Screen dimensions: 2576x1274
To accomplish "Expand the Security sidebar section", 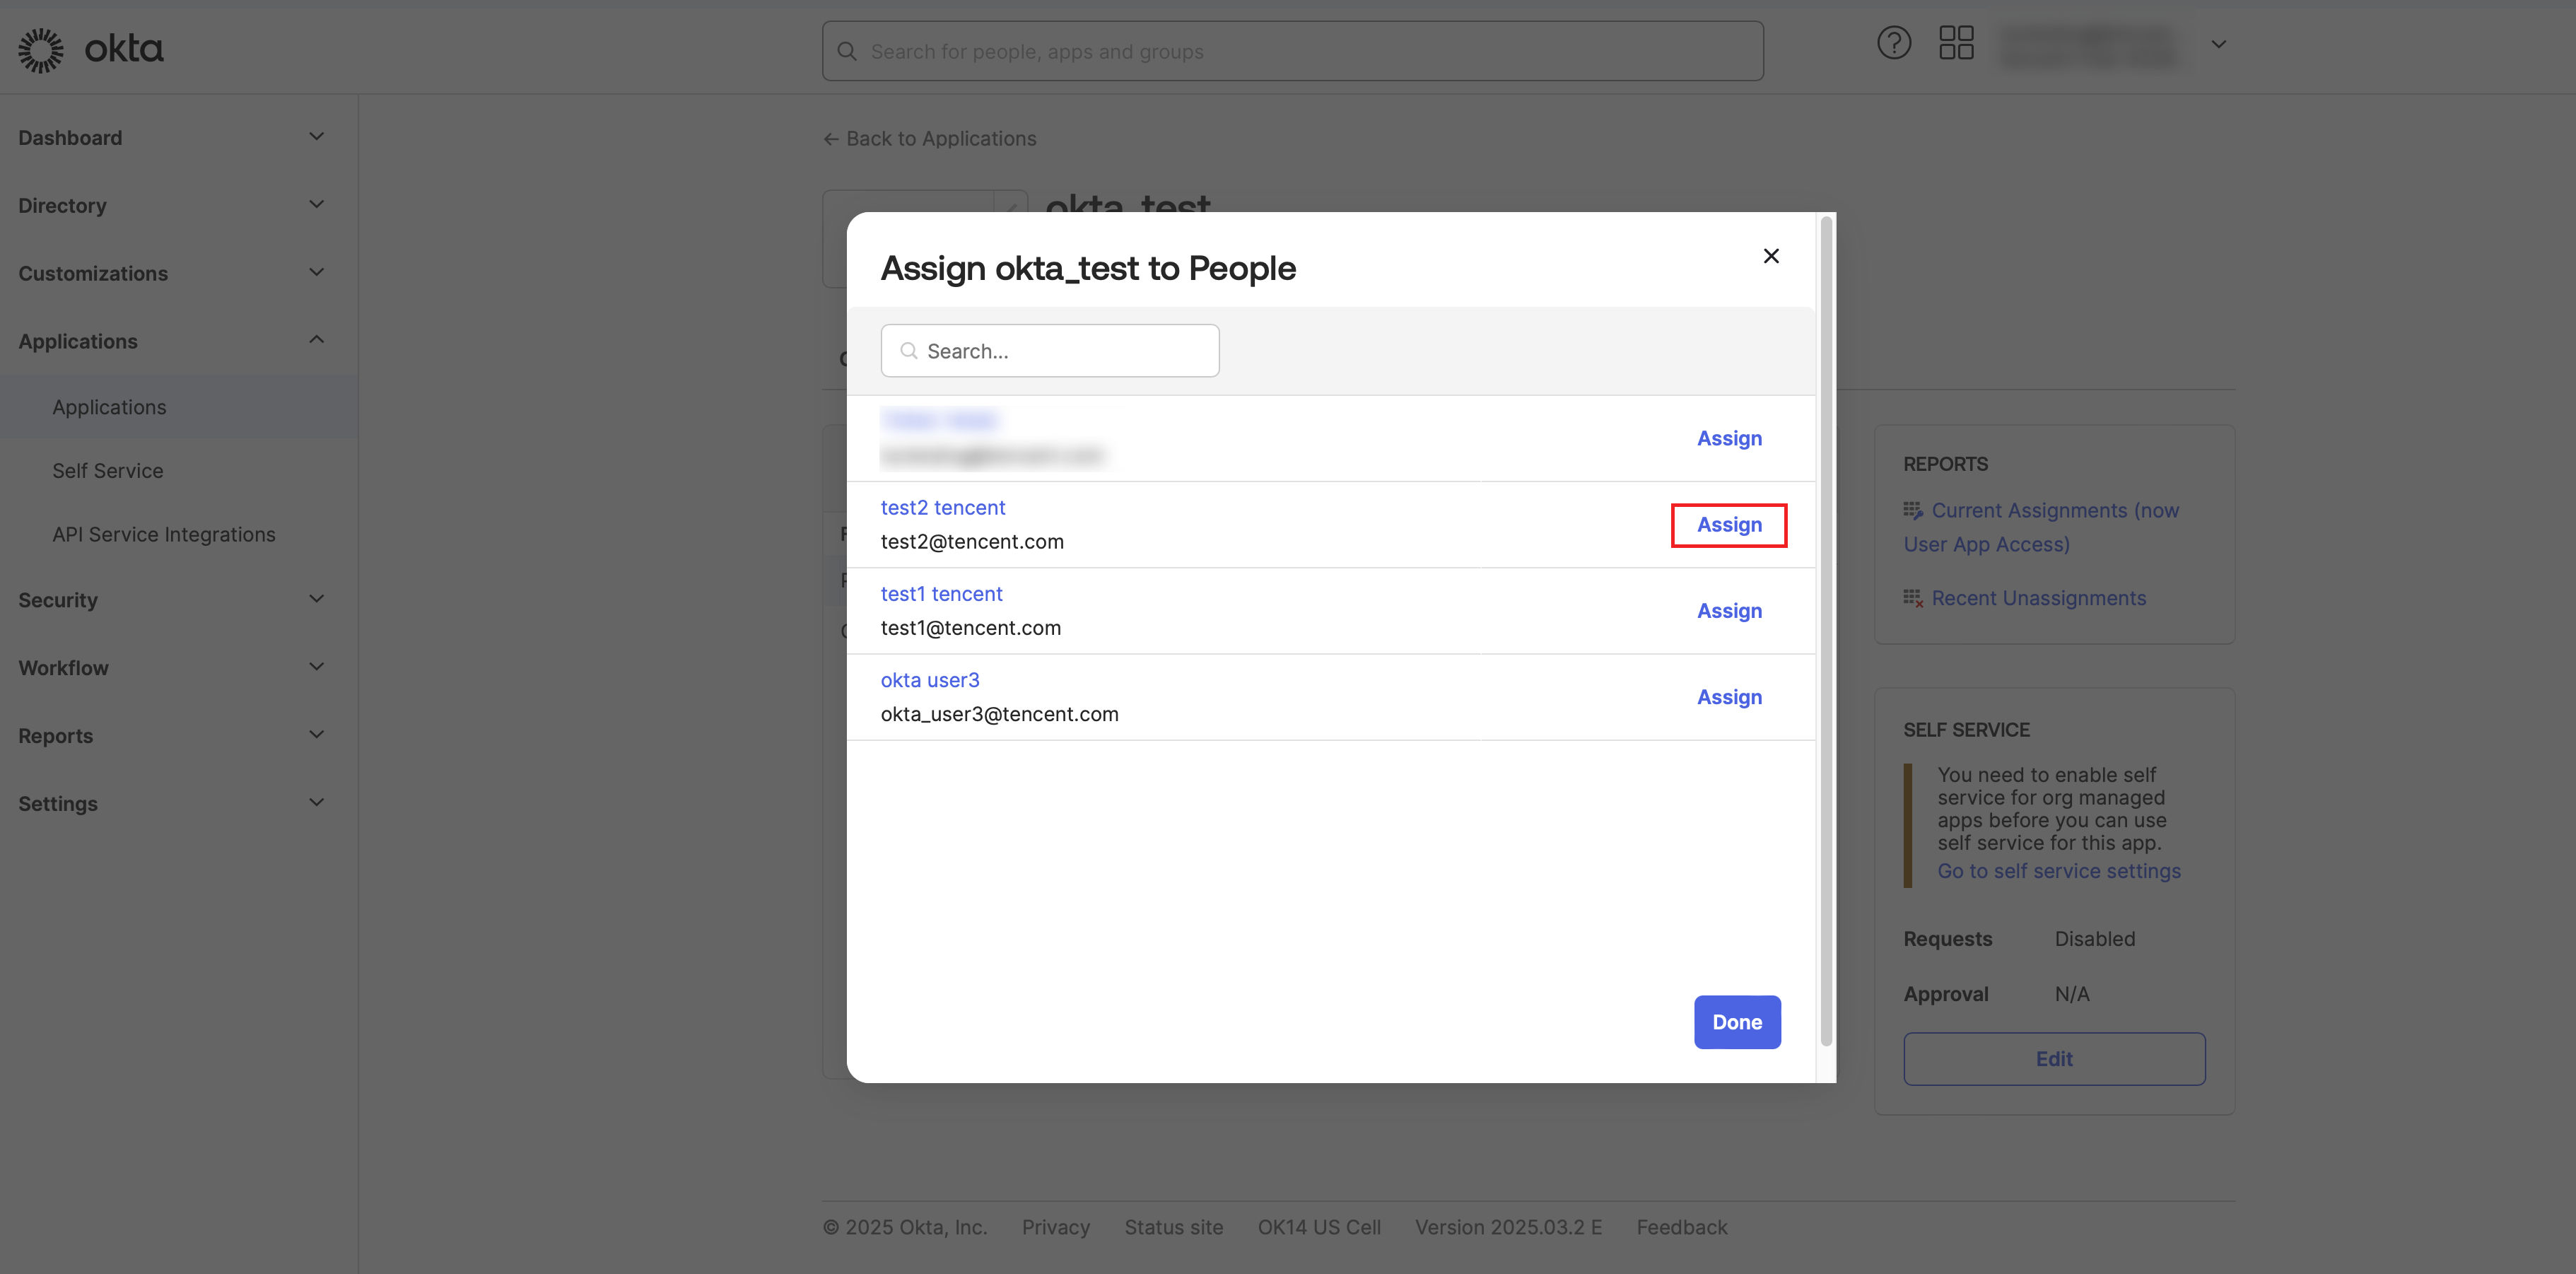I will [x=316, y=599].
